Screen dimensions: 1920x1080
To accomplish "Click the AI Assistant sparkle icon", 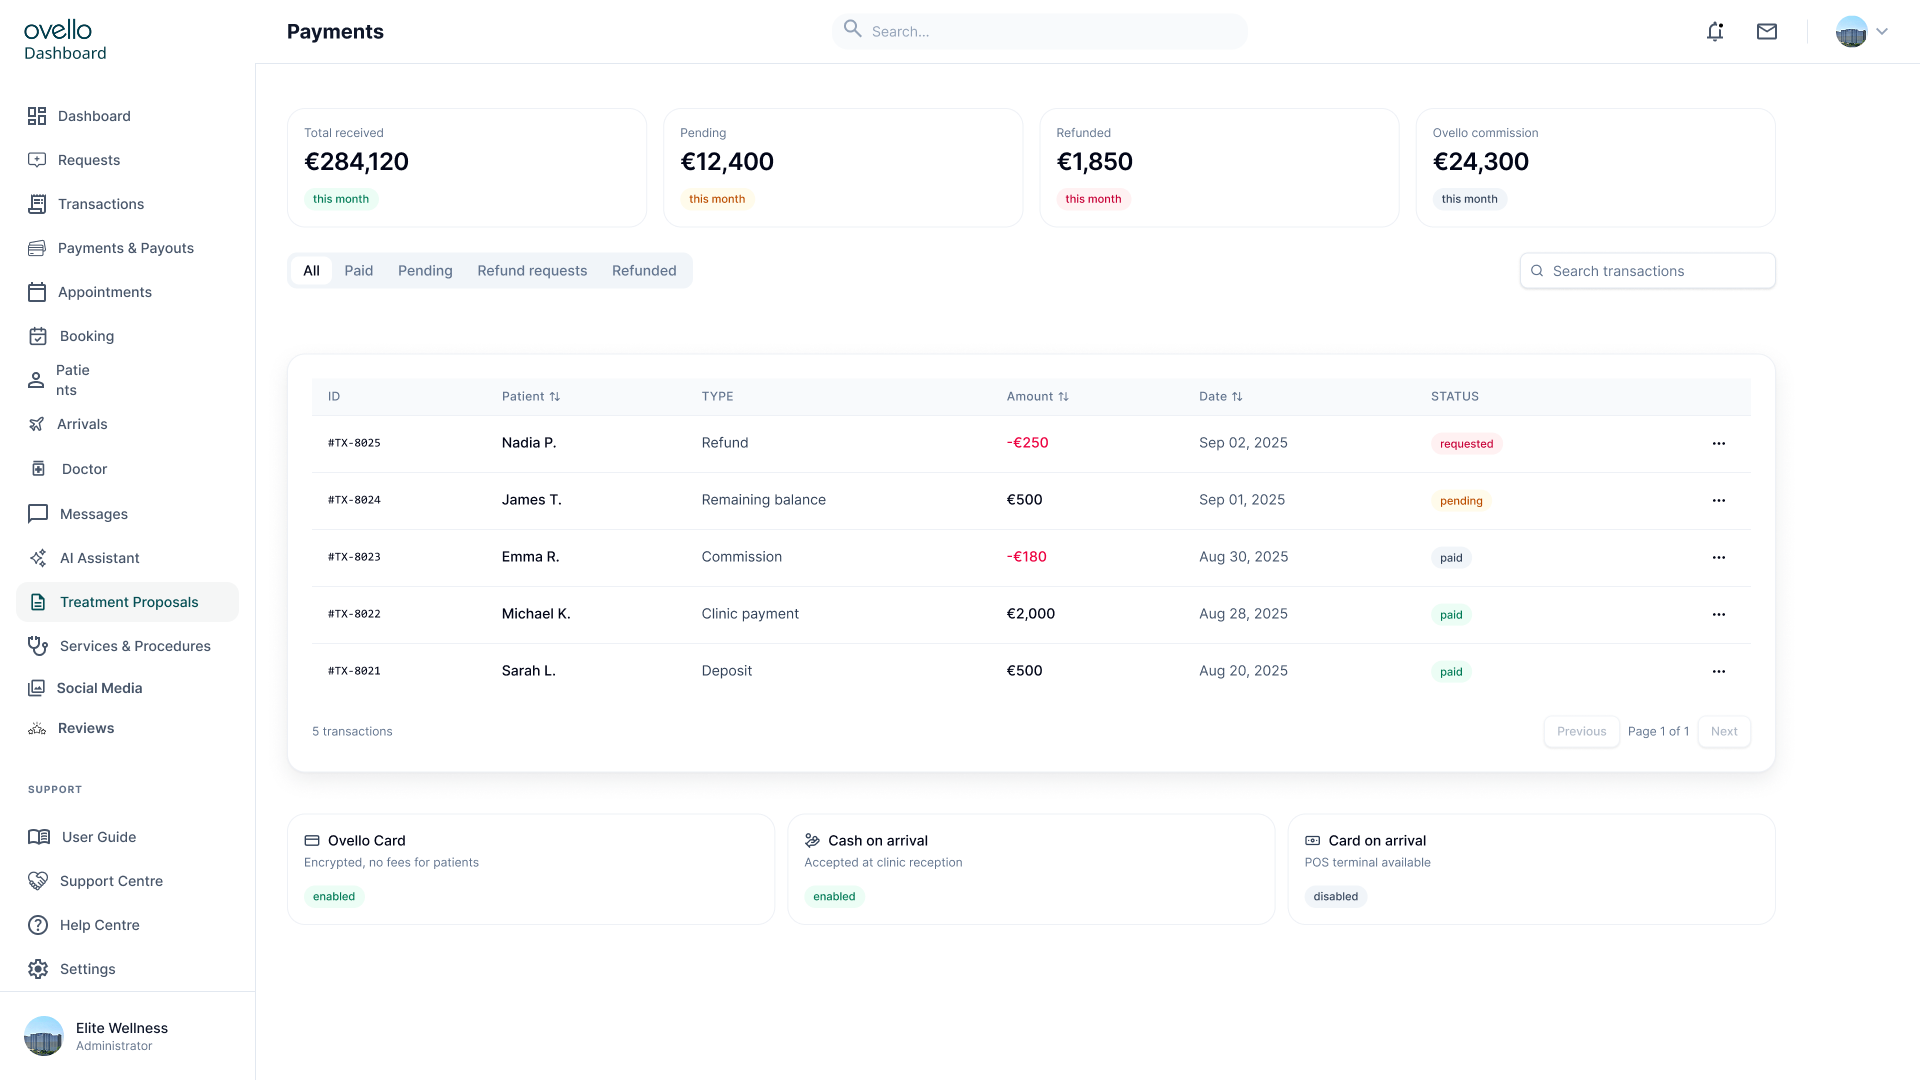I will [38, 558].
